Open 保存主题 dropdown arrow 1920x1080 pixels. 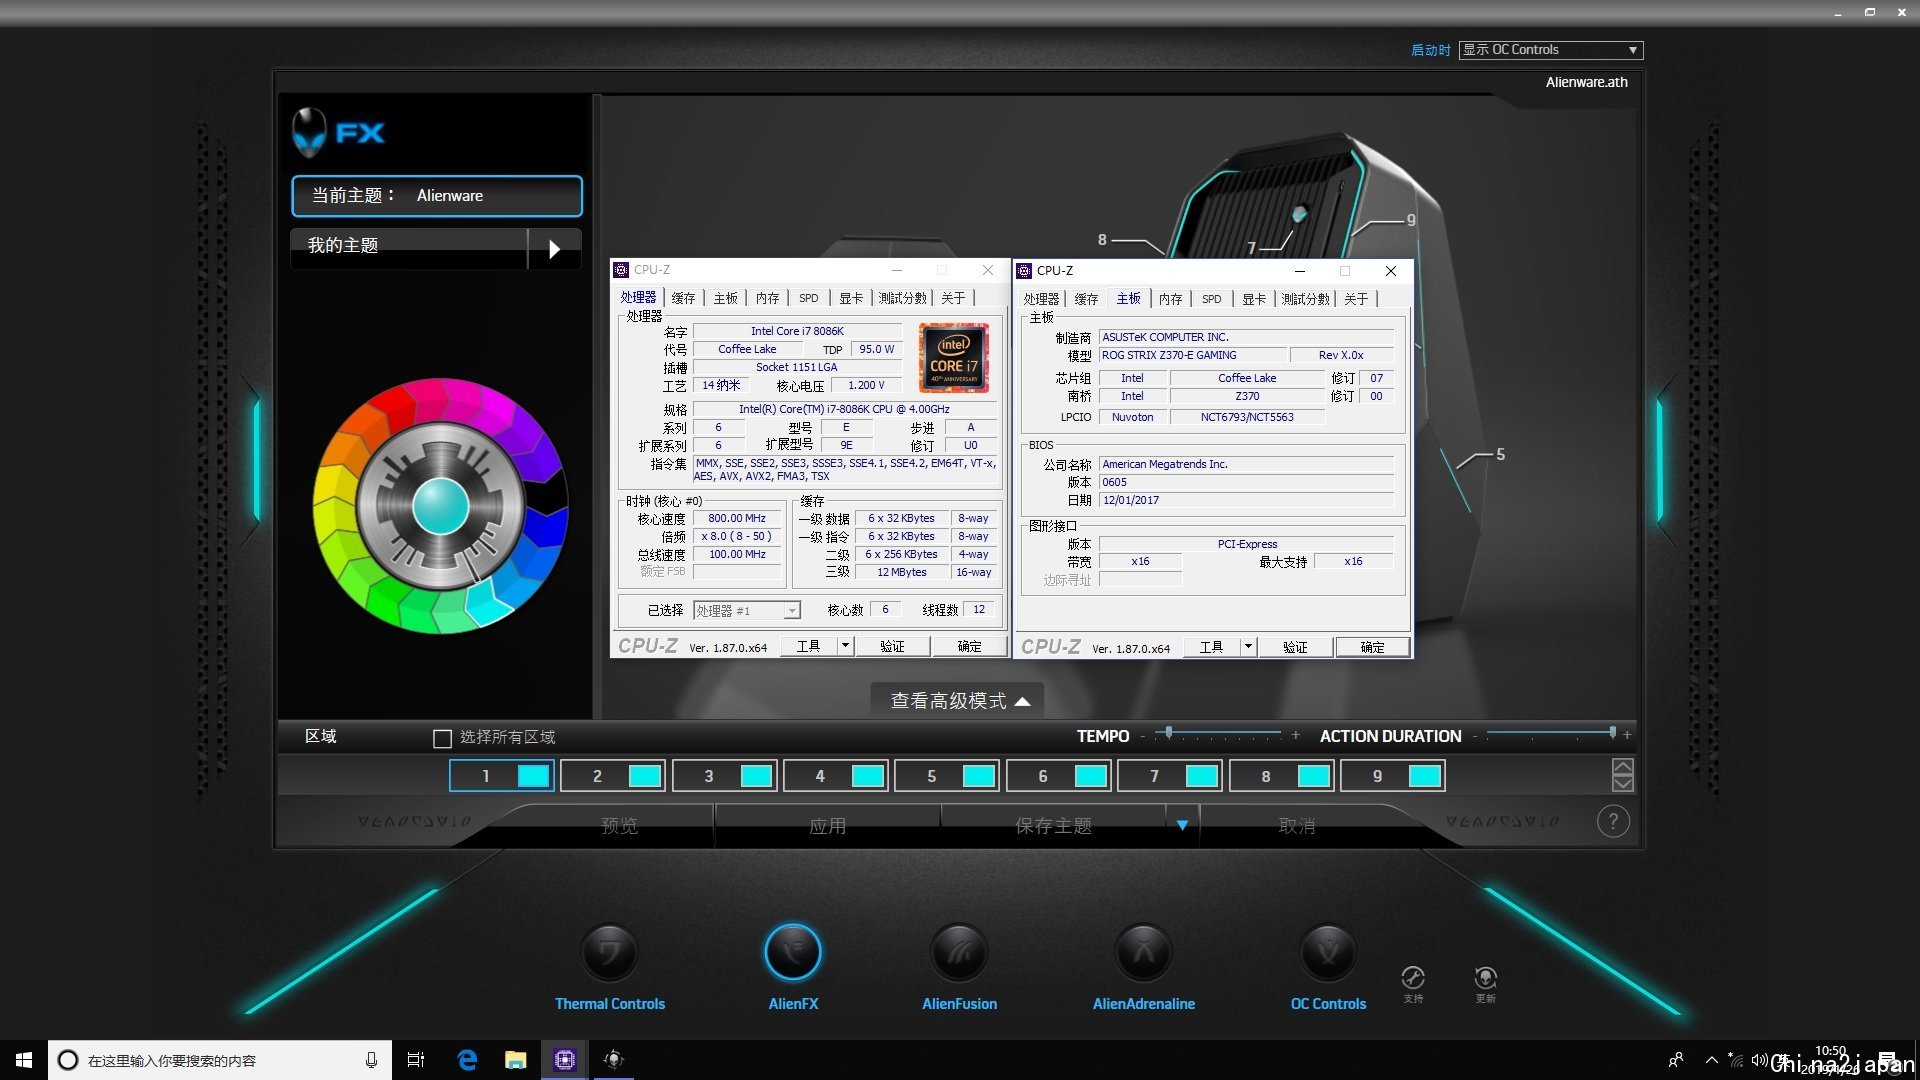1182,825
